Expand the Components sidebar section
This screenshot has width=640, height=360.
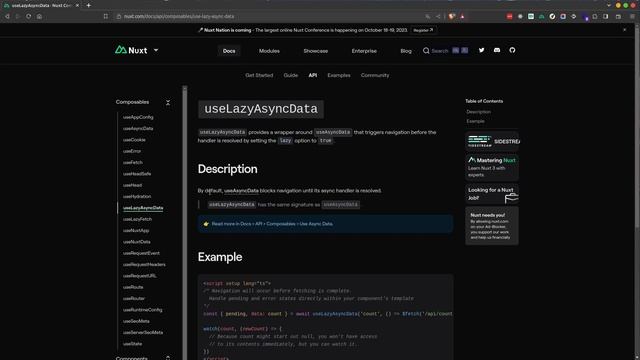click(x=168, y=358)
